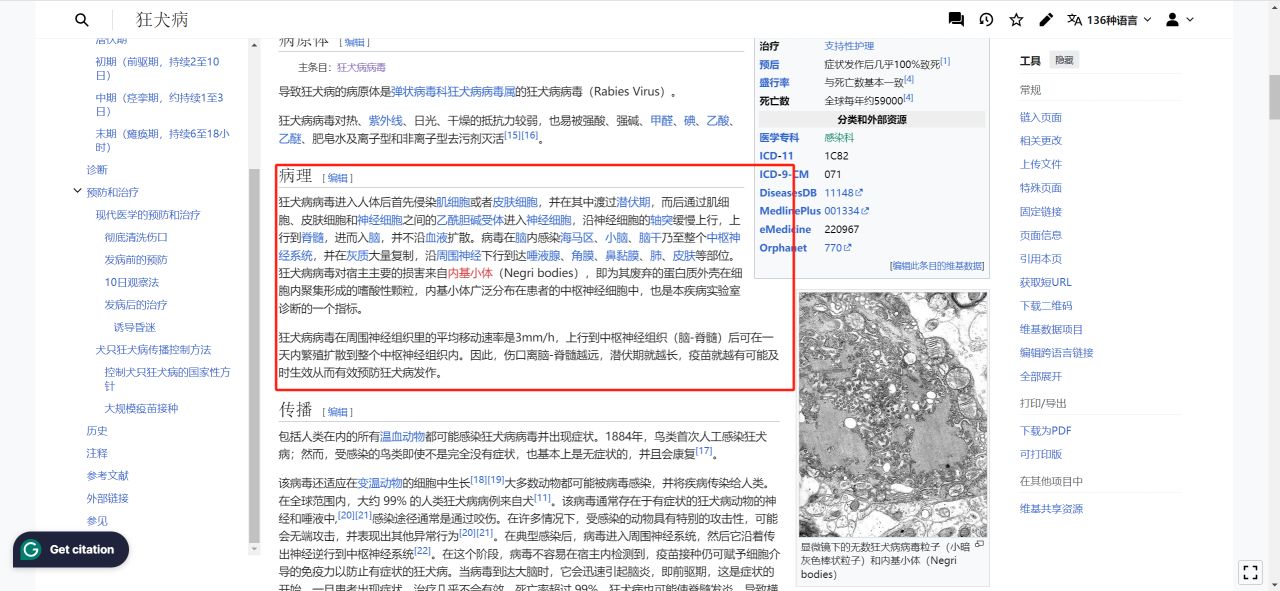Jump to 参考文献 in contents sidebar
1280x591 pixels.
107,476
